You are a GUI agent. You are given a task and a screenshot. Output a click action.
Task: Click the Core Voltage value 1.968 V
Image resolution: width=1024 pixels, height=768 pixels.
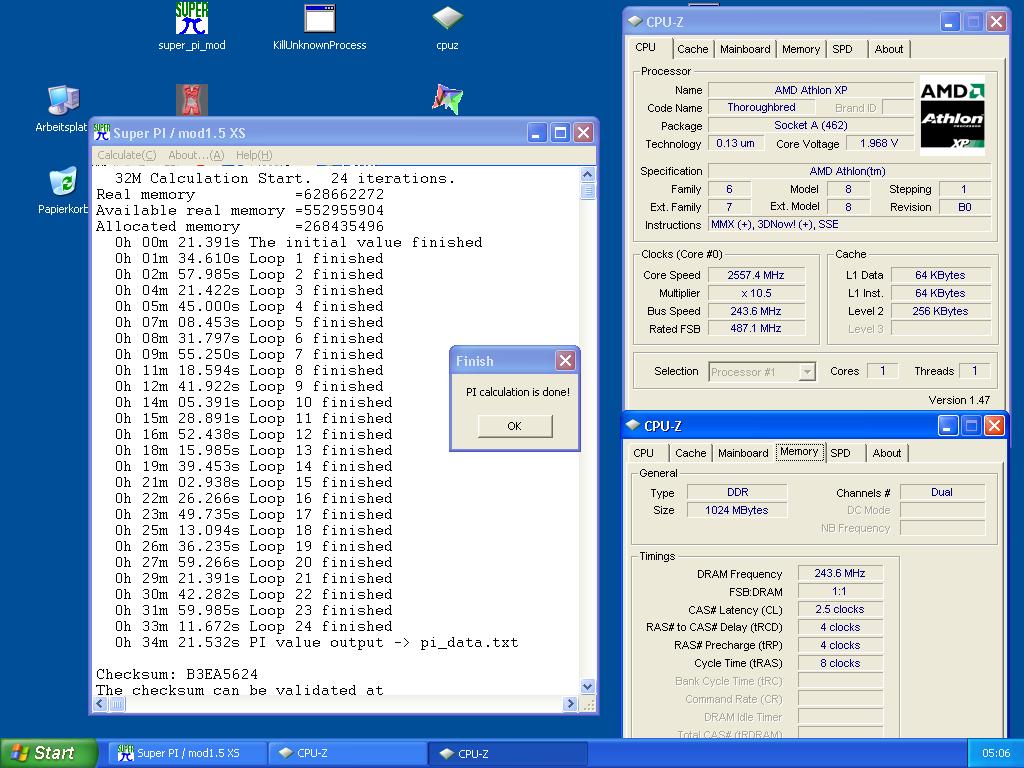(x=879, y=143)
